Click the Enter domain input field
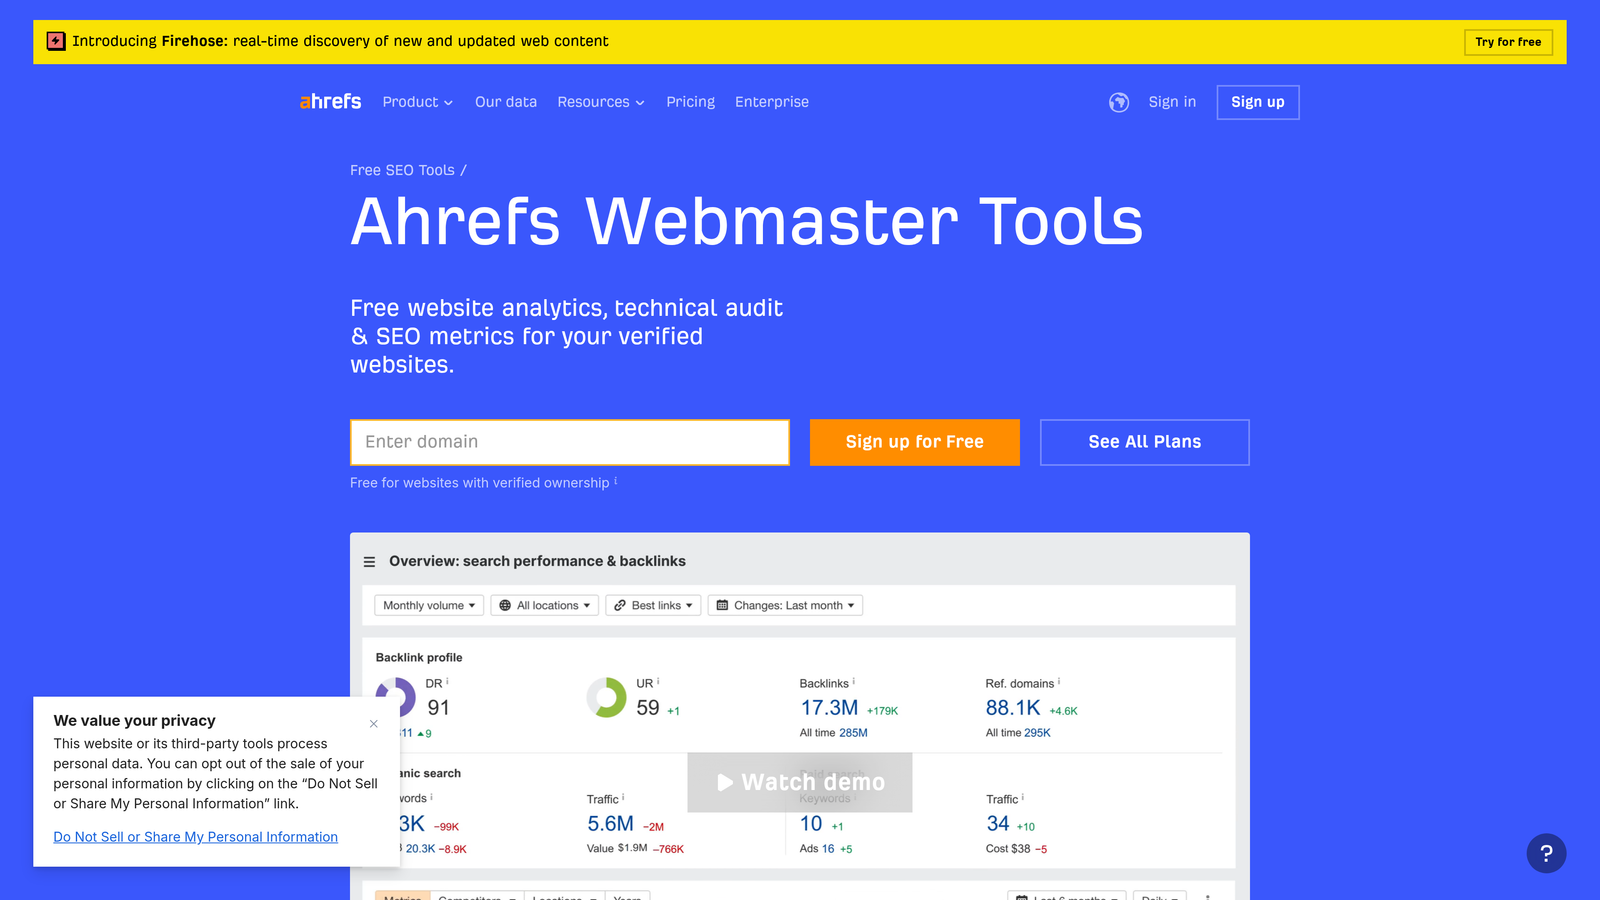1600x900 pixels. click(569, 442)
